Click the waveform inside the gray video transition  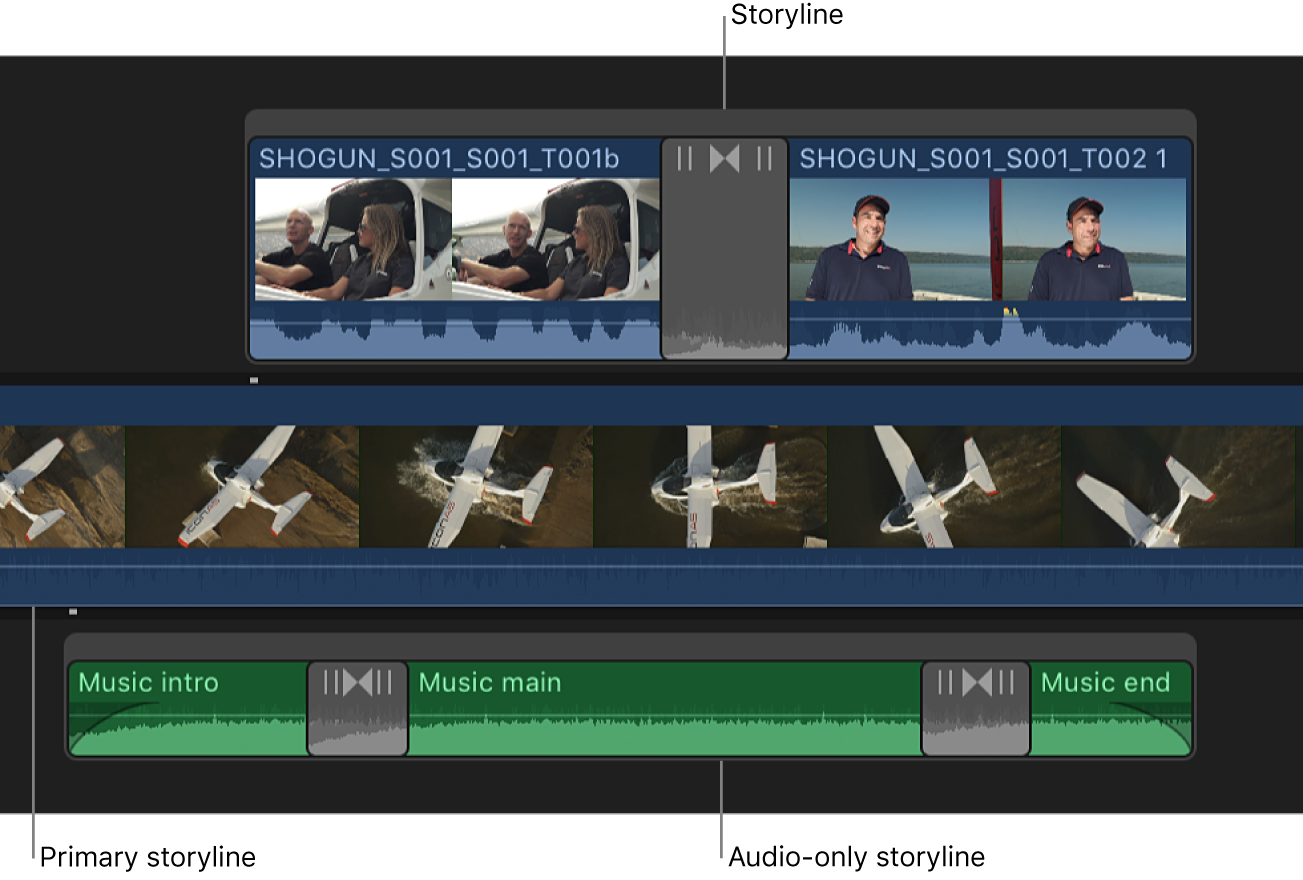pyautogui.click(x=723, y=330)
